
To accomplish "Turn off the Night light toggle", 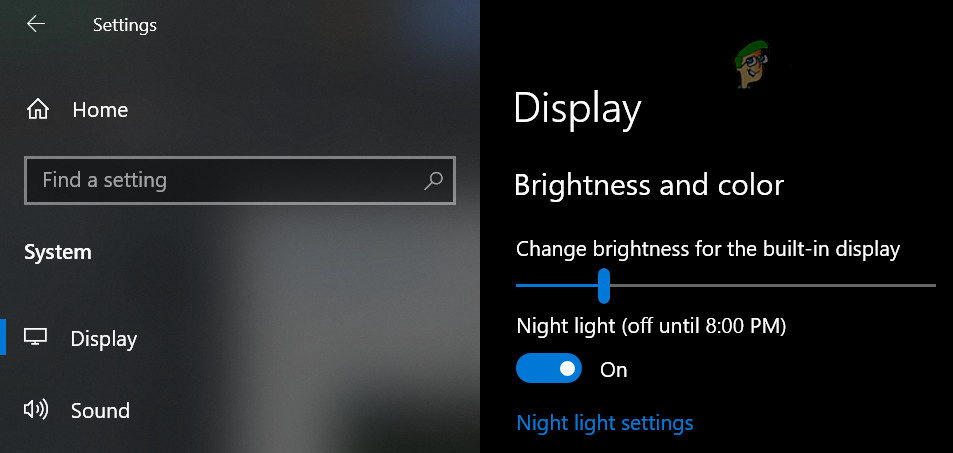I will [x=548, y=369].
